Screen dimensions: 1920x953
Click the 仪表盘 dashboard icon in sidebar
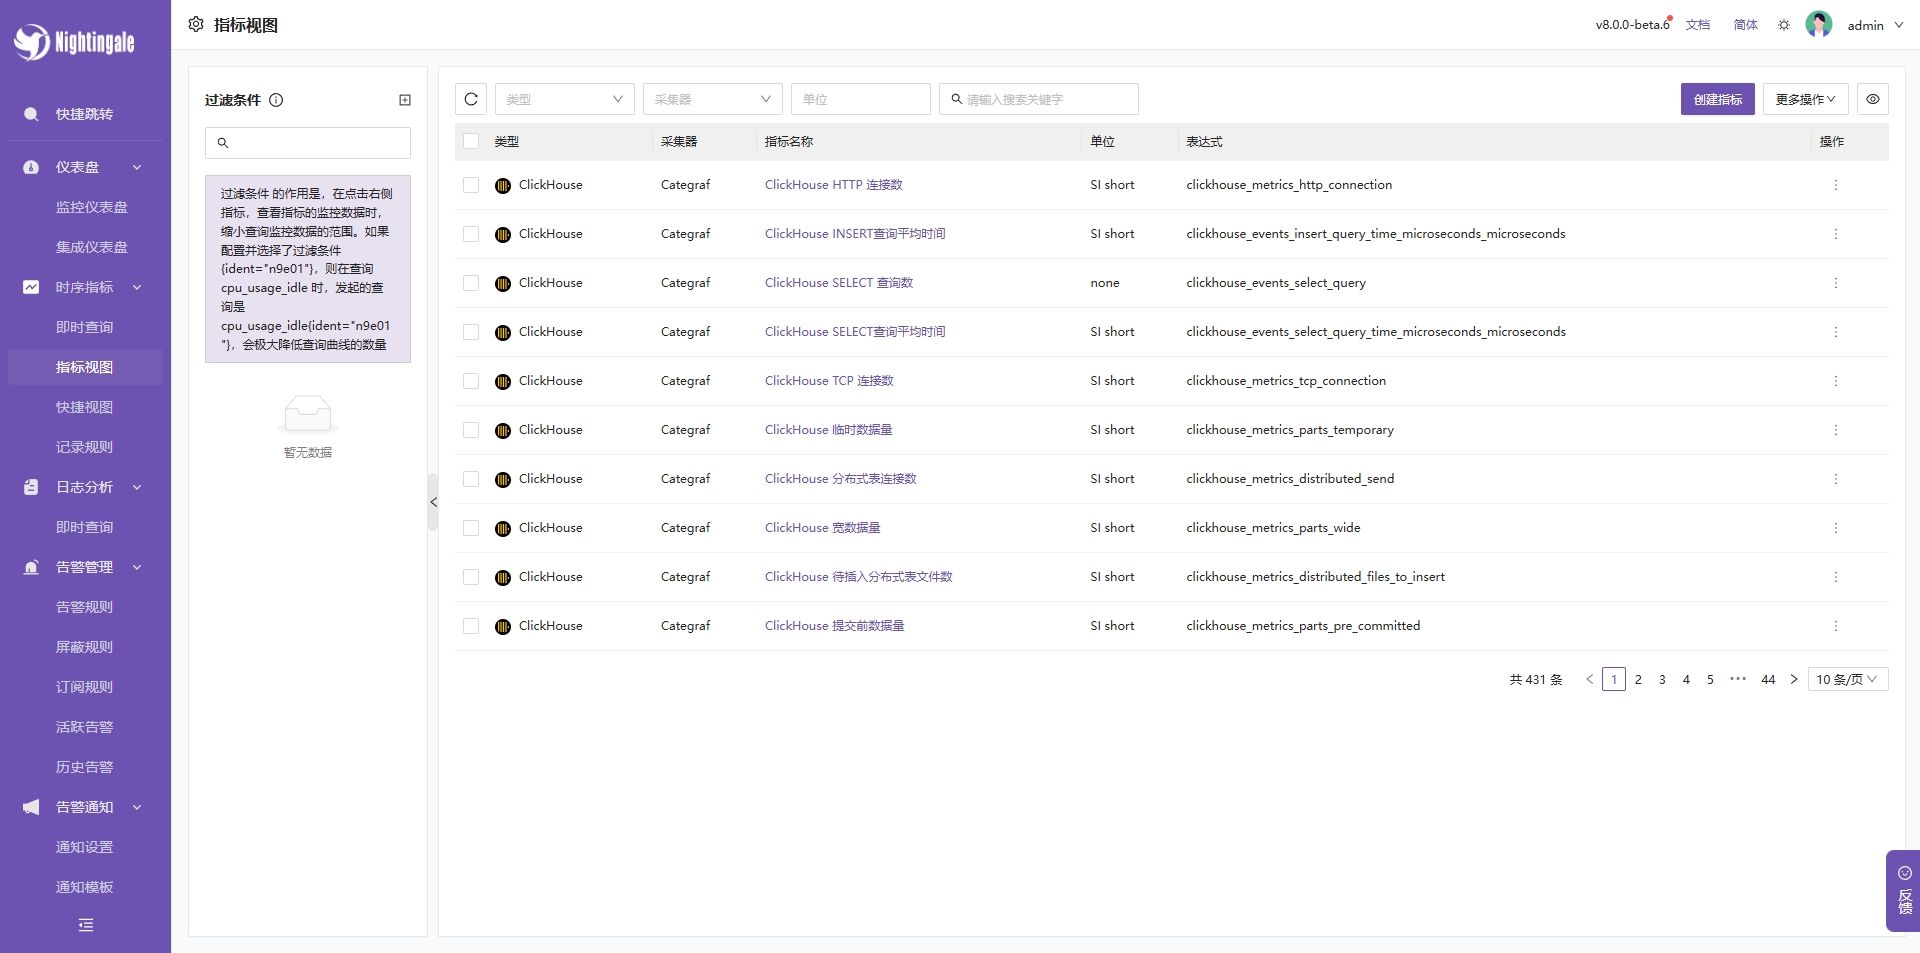pyautogui.click(x=31, y=167)
